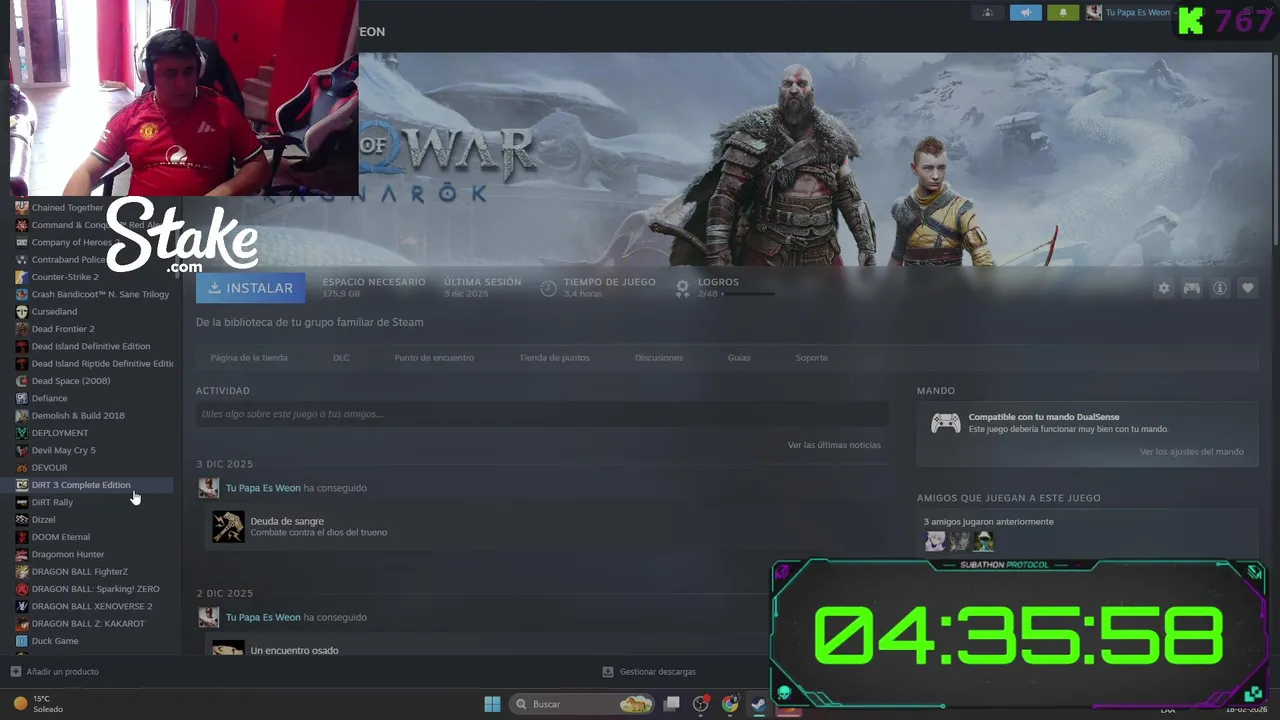Click the Counter-Strike 2 game icon in the library
The width and height of the screenshot is (1280, 720).
point(22,277)
